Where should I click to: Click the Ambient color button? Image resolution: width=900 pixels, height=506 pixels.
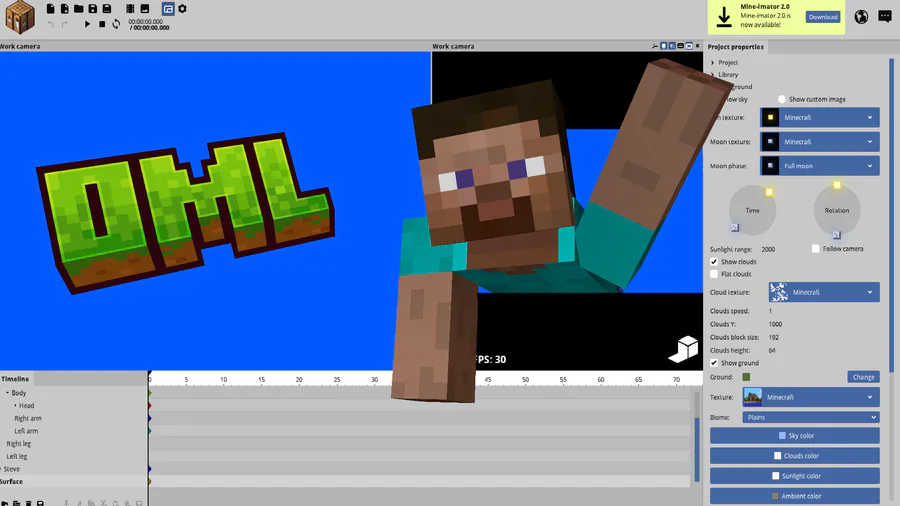click(x=794, y=496)
